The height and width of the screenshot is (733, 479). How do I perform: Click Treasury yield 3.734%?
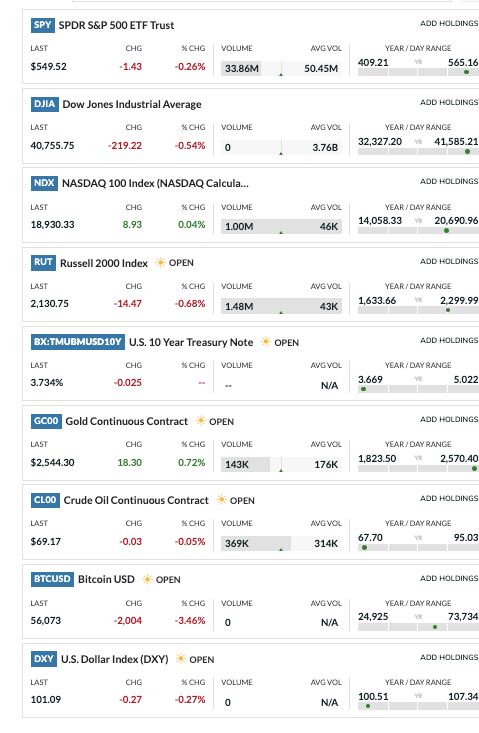[47, 382]
